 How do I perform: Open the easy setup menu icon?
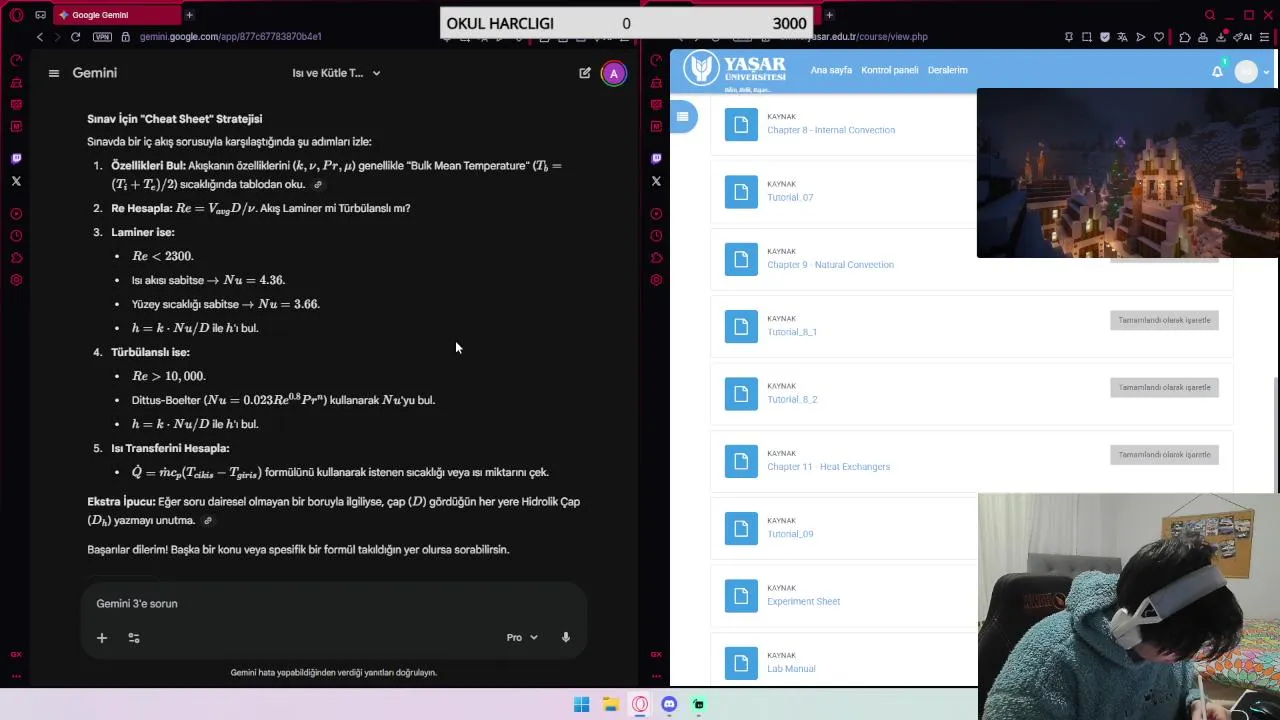(1265, 37)
